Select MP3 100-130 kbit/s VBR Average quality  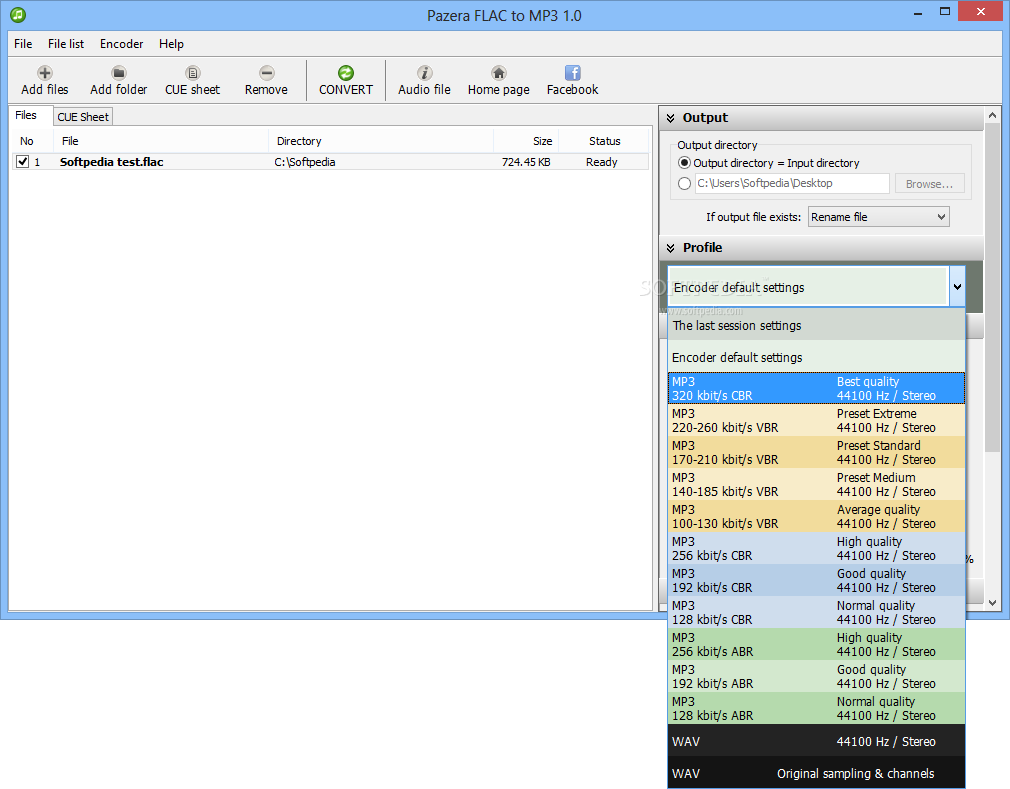816,517
